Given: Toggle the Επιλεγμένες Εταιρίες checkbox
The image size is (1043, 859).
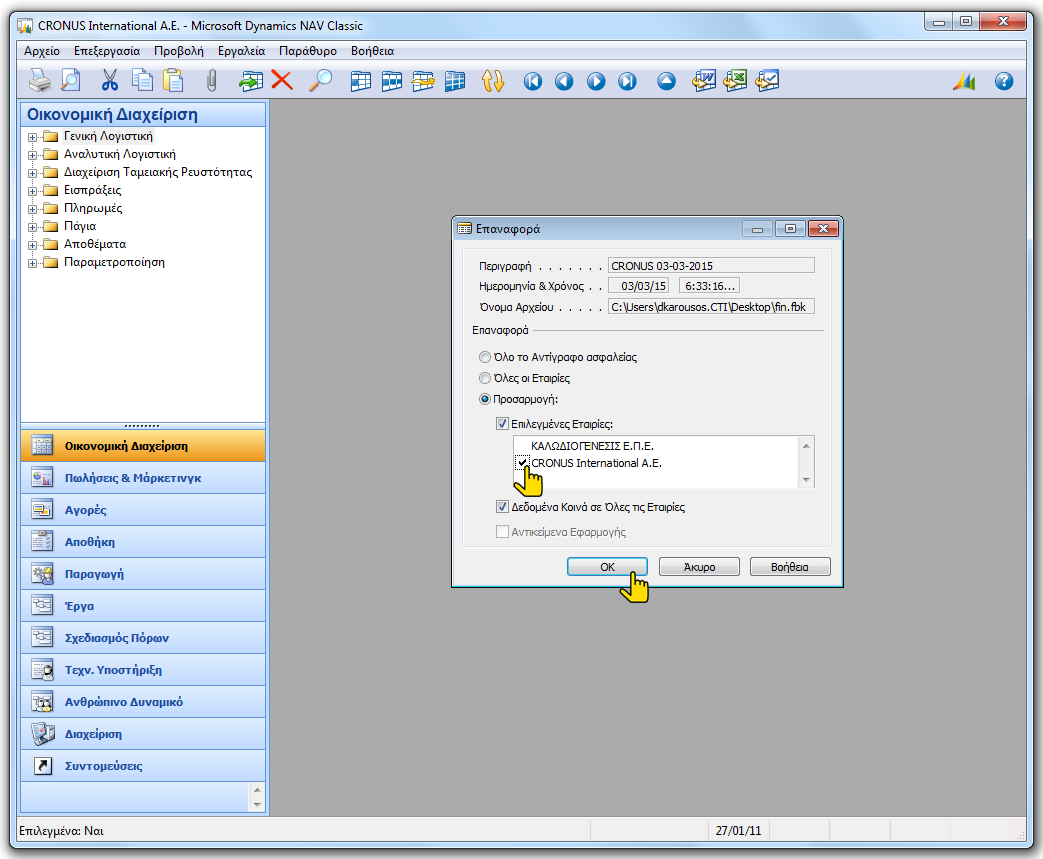Looking at the screenshot, I should point(502,424).
